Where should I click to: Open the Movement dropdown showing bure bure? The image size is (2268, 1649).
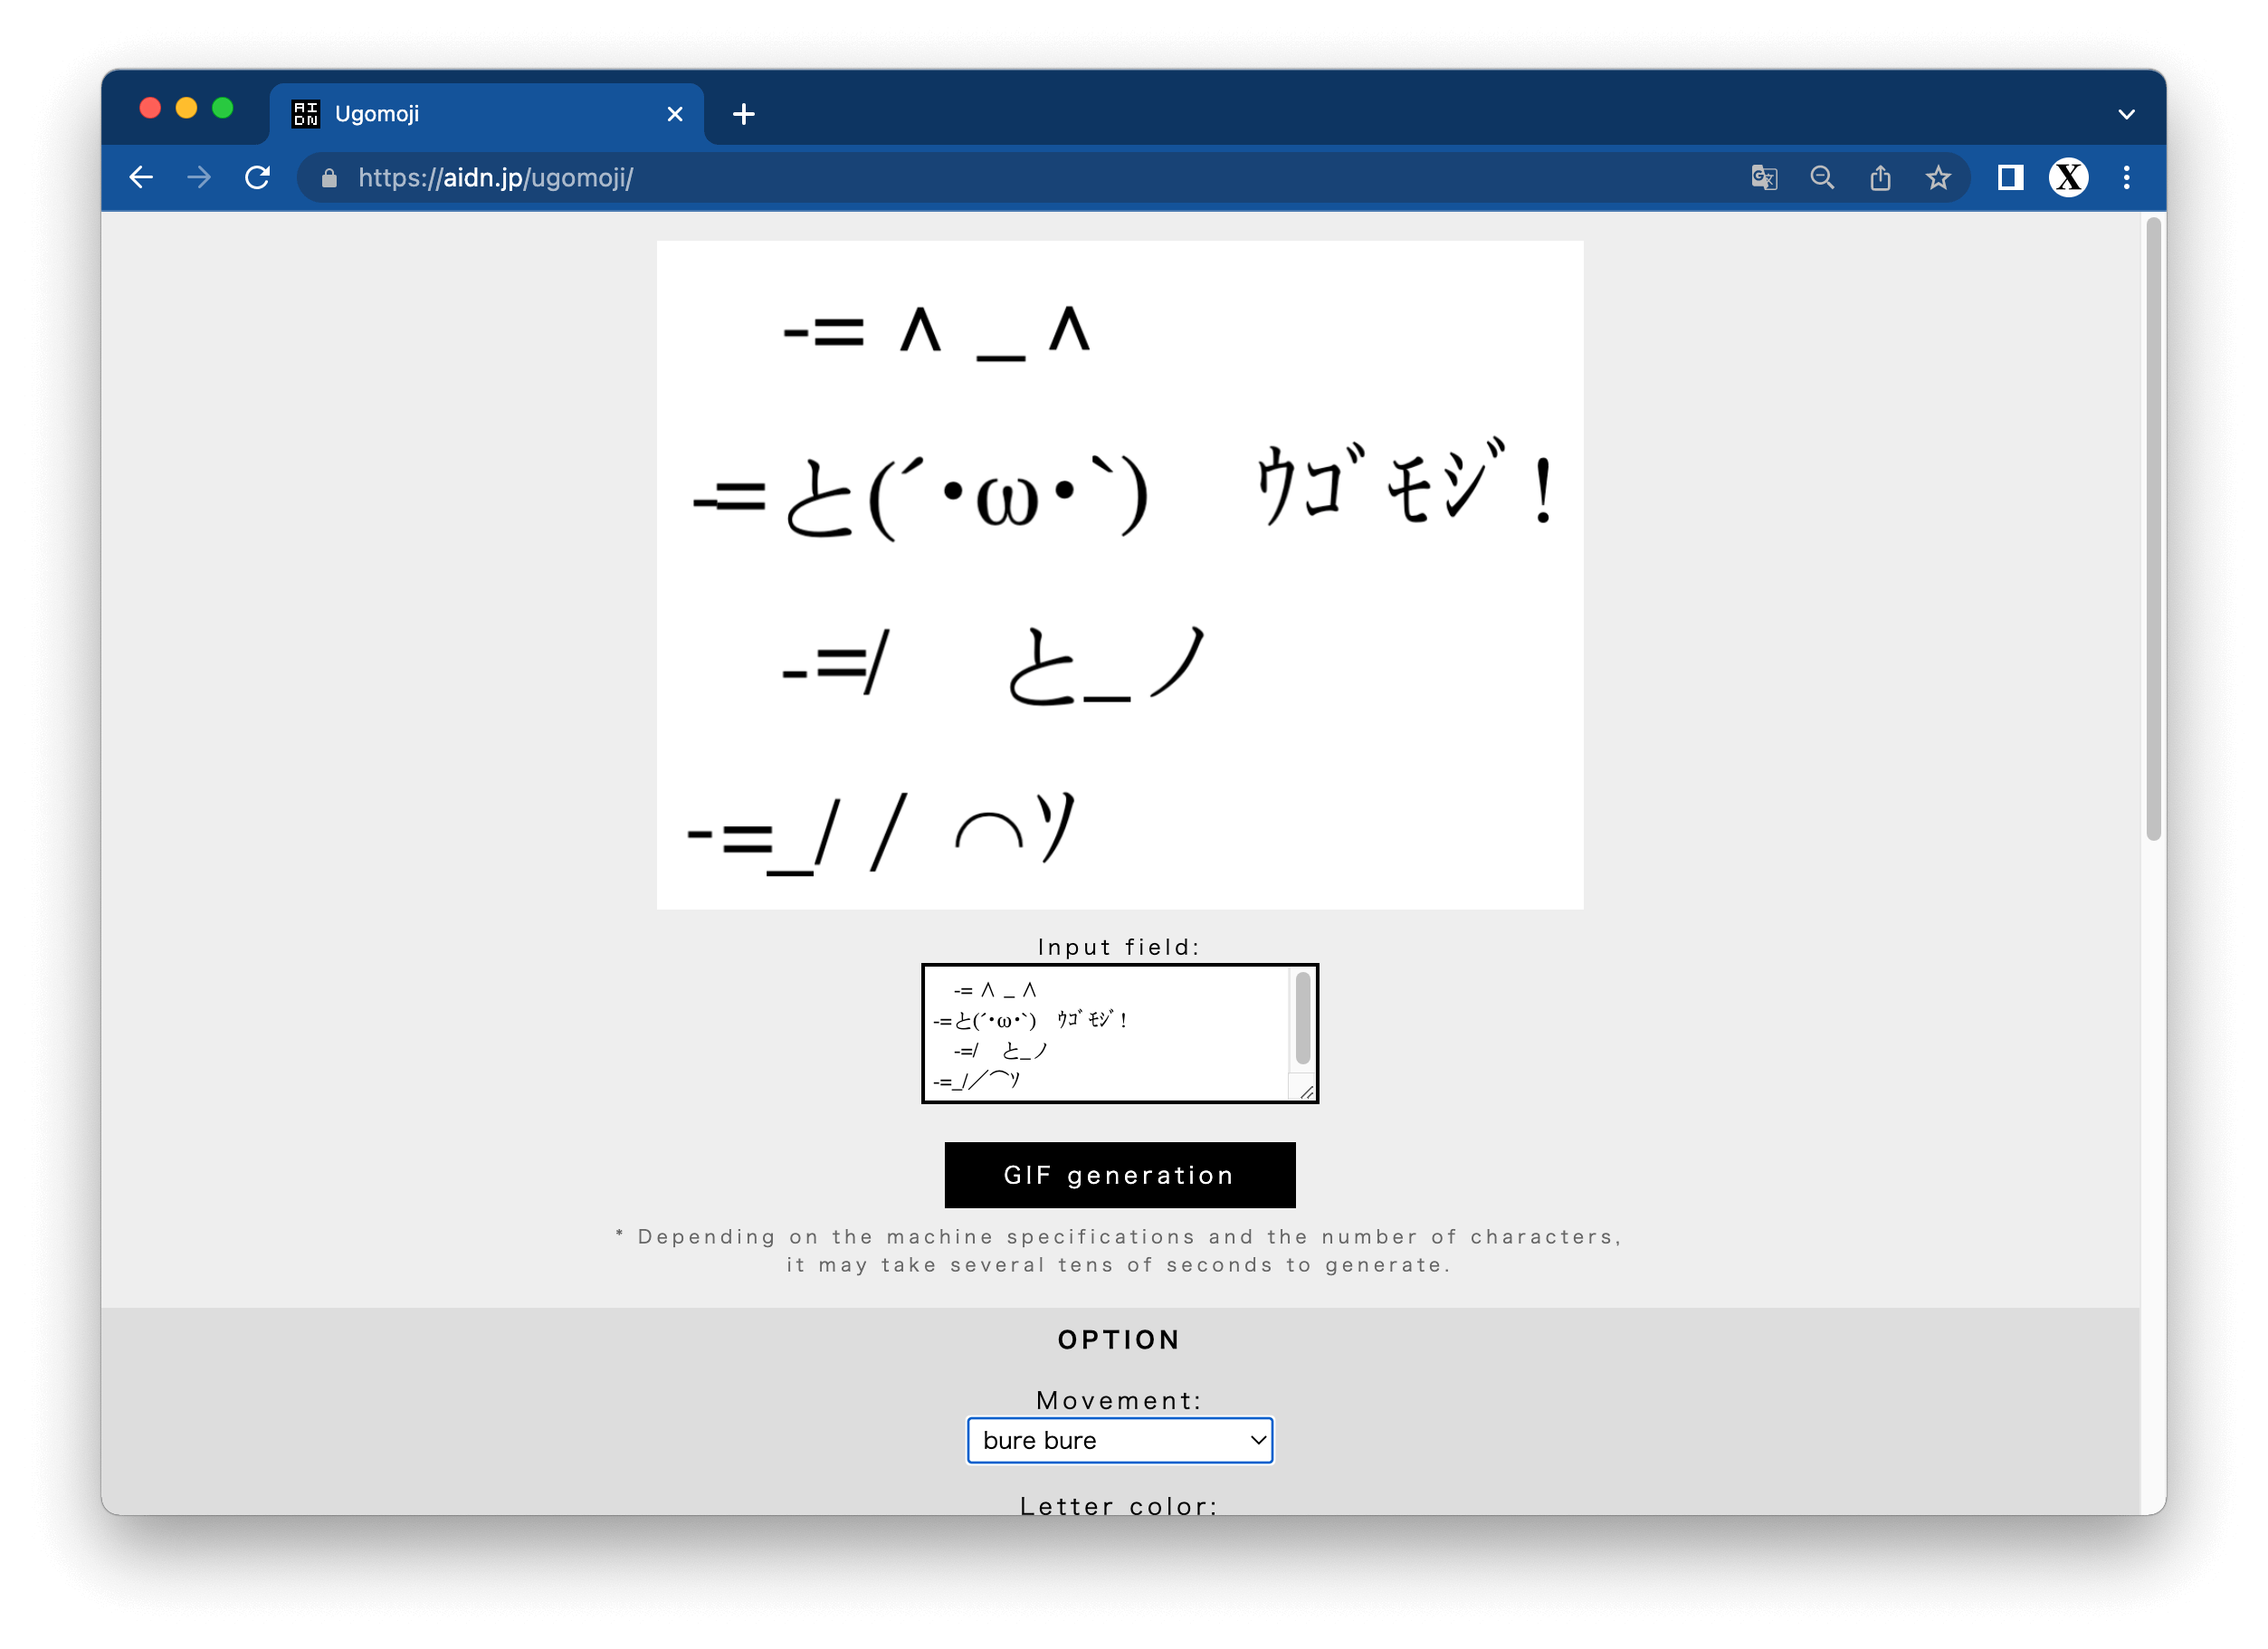(1120, 1440)
